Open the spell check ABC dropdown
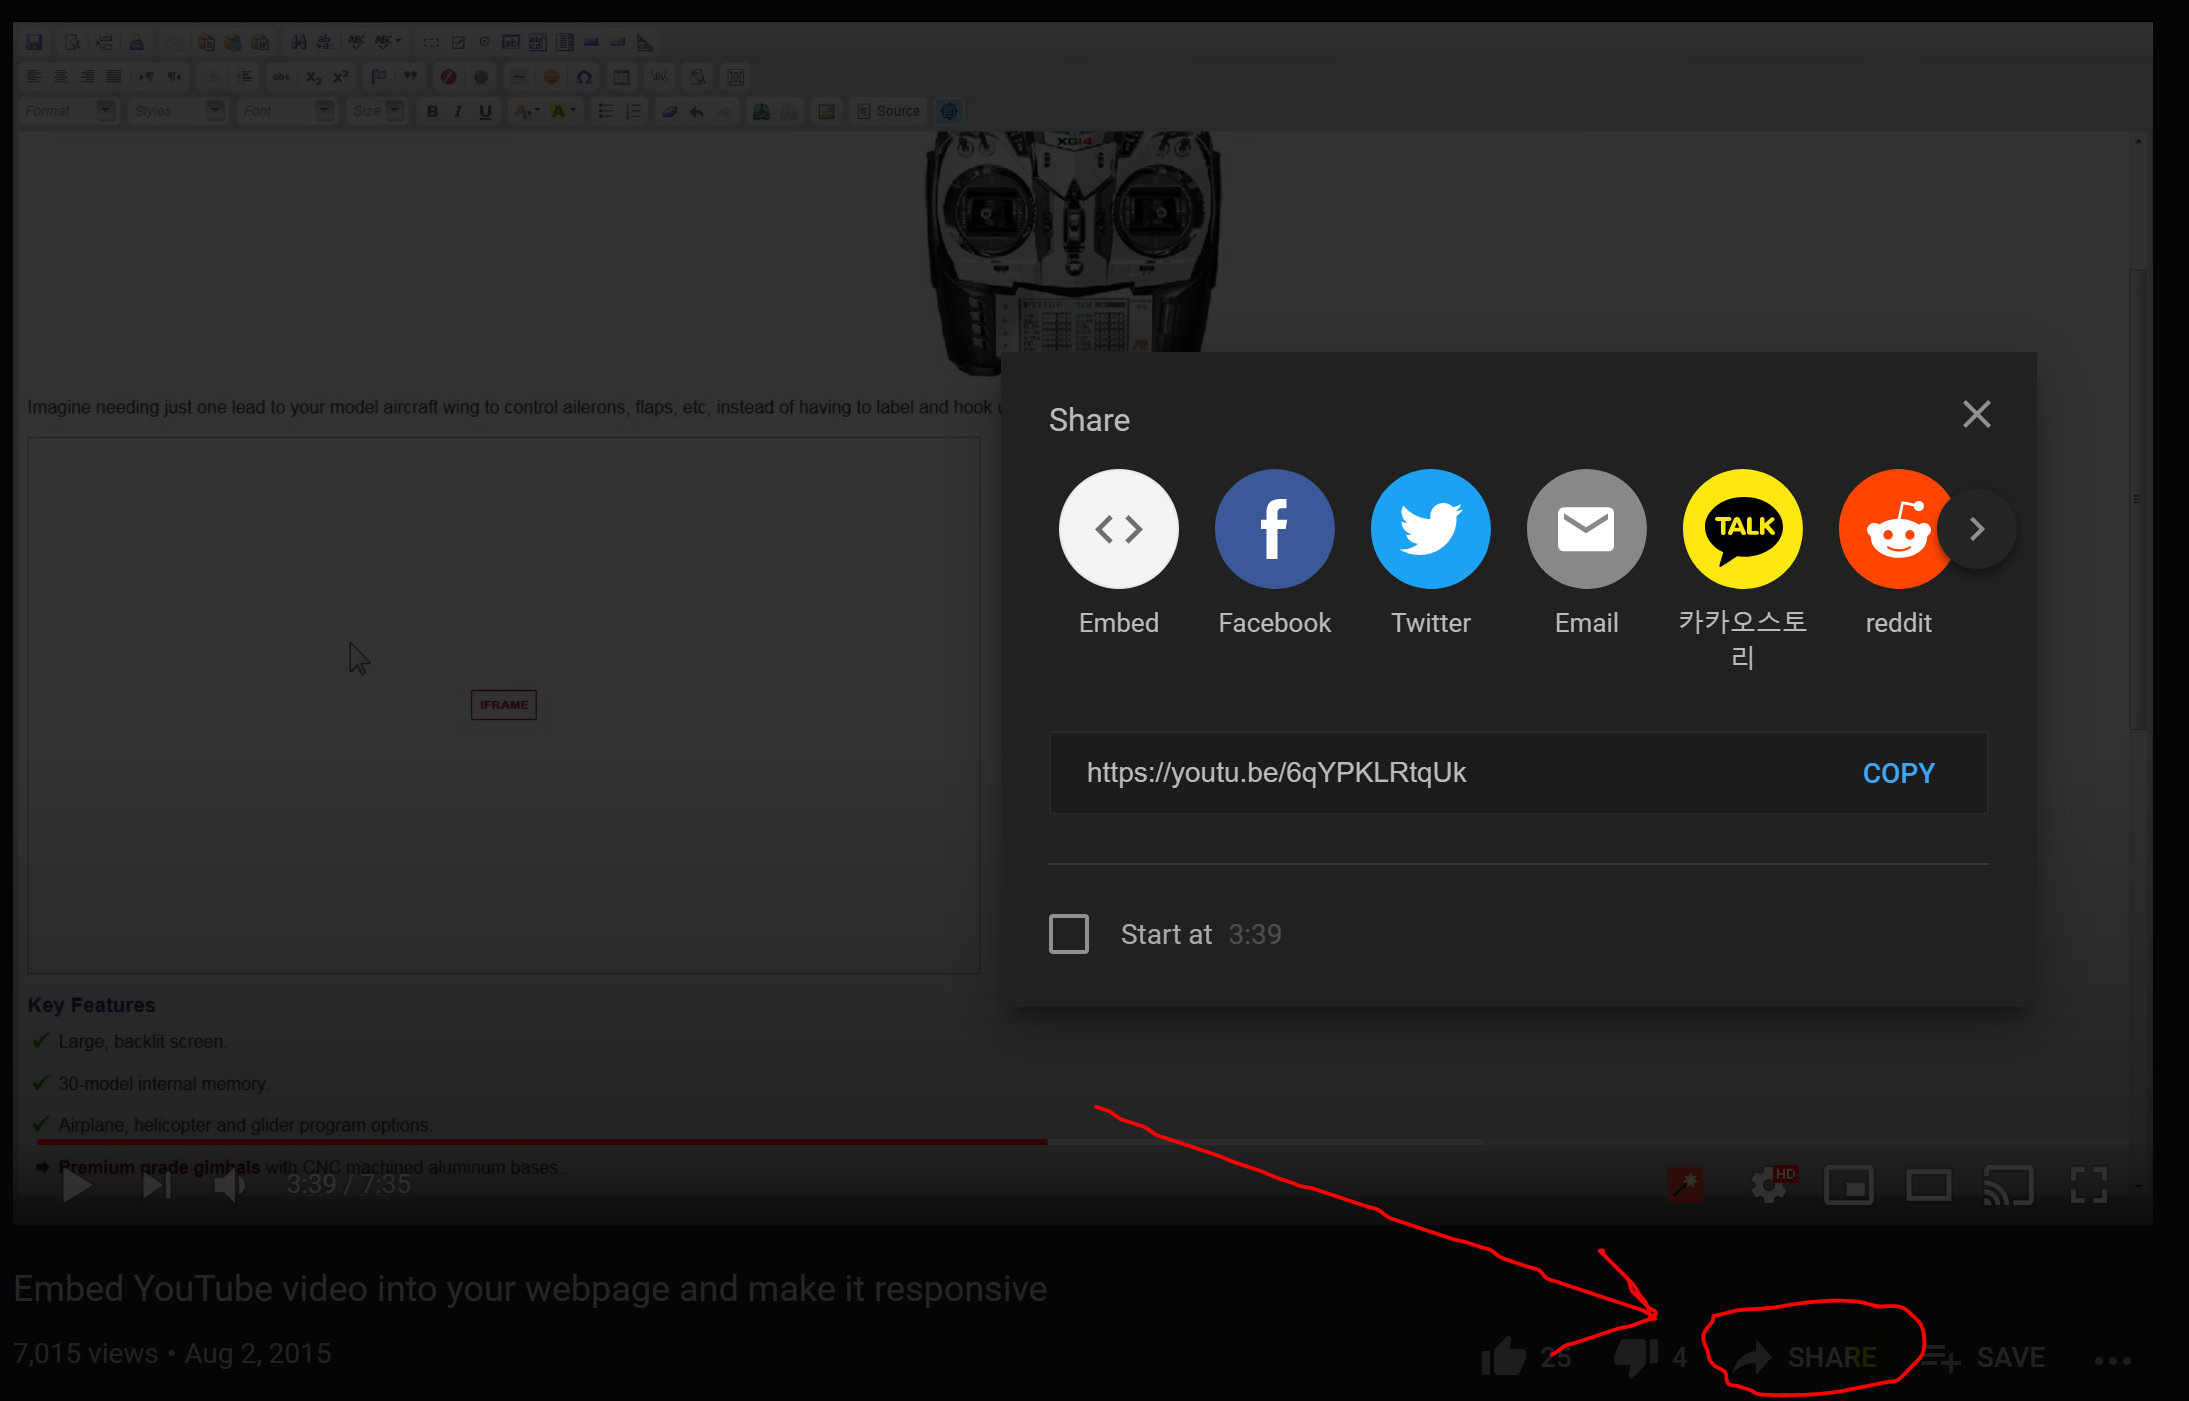Viewport: 2189px width, 1401px height. [x=388, y=42]
